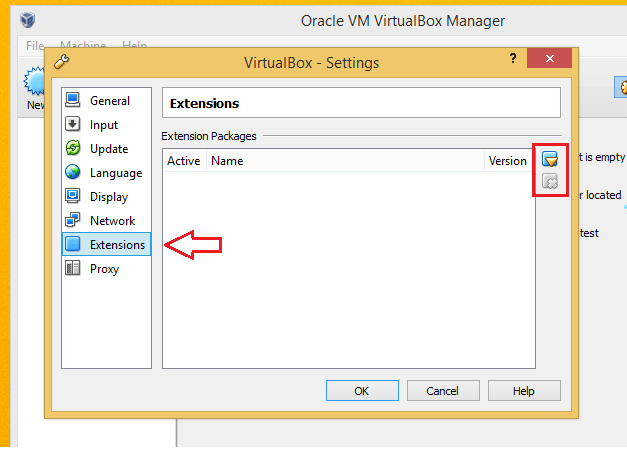Click the Help button in Settings
627x449 pixels.
click(x=524, y=391)
